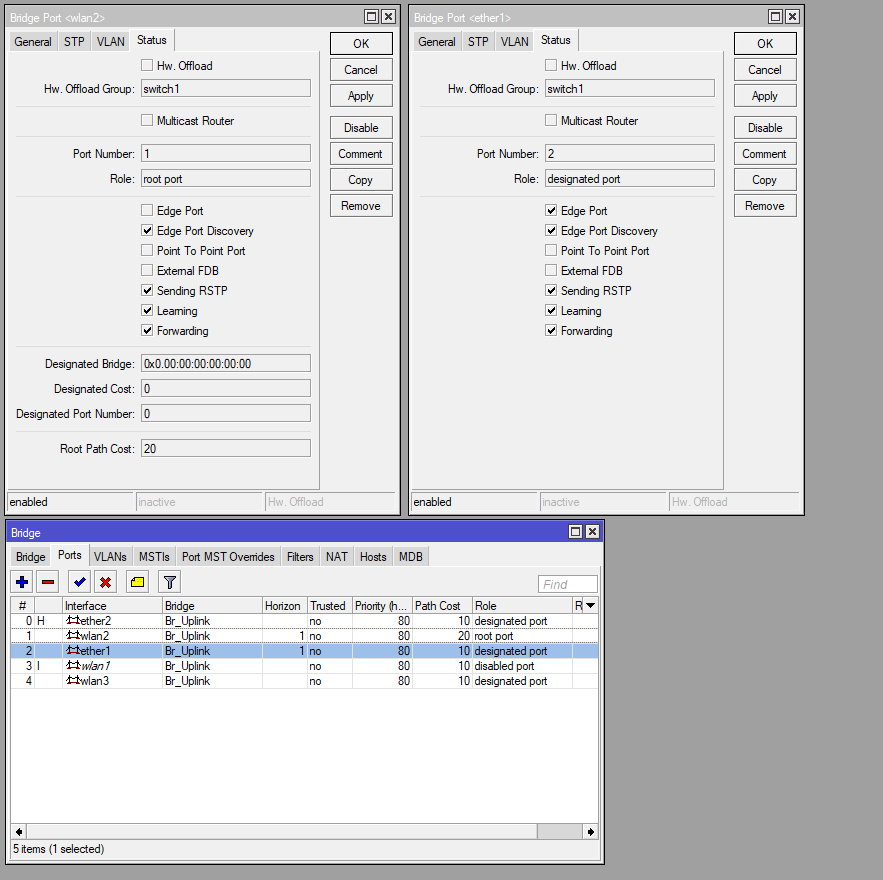883x880 pixels.
Task: Click the red minus Remove icon
Action: tap(48, 582)
